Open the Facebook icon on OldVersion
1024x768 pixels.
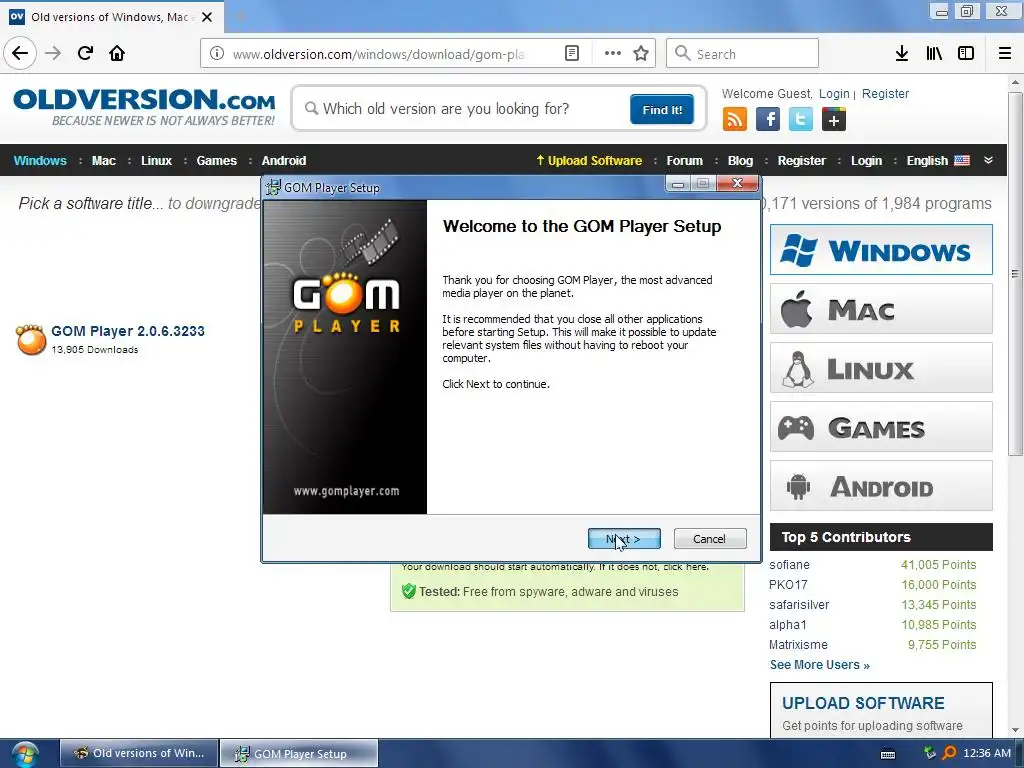768,120
